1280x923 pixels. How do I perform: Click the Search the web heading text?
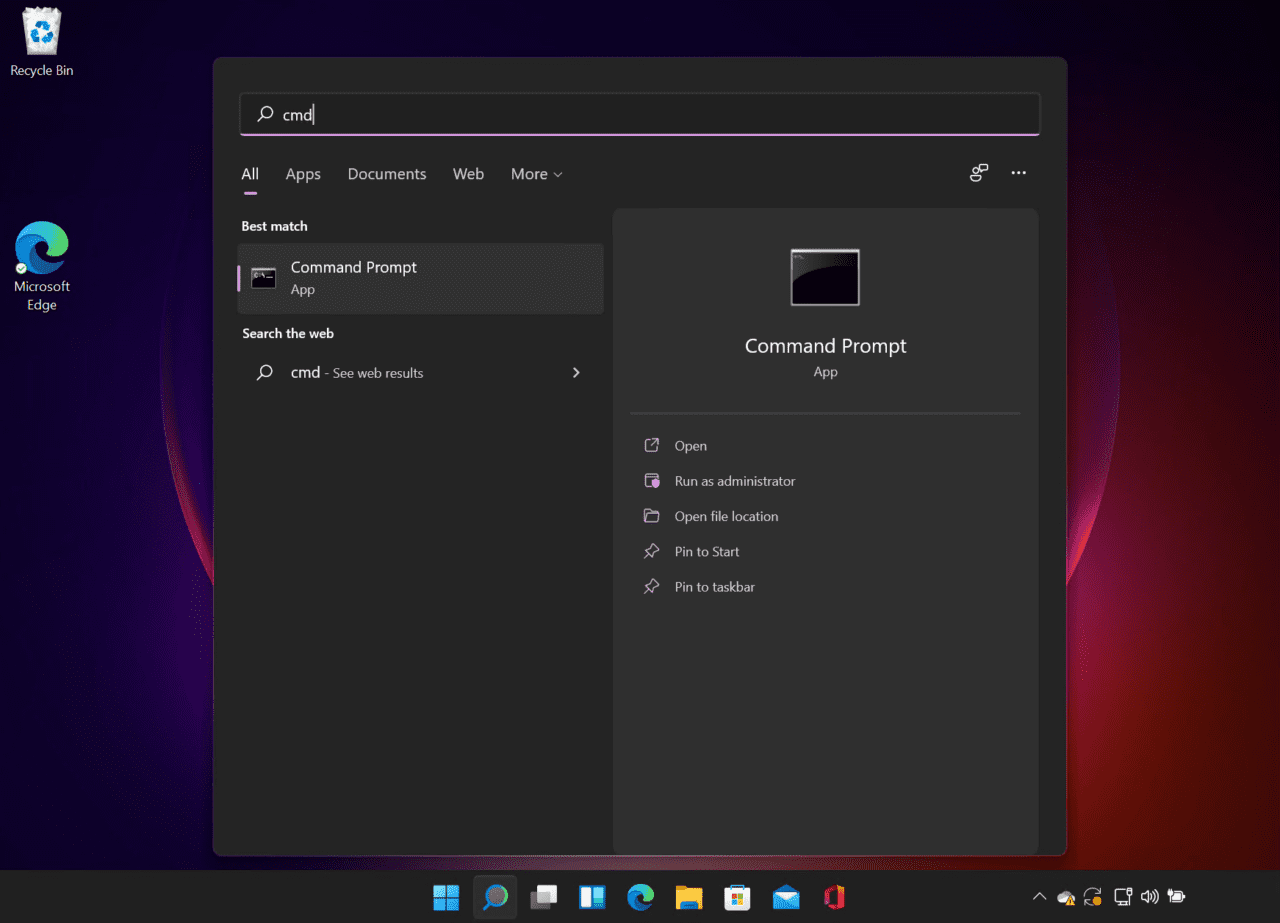coord(288,333)
